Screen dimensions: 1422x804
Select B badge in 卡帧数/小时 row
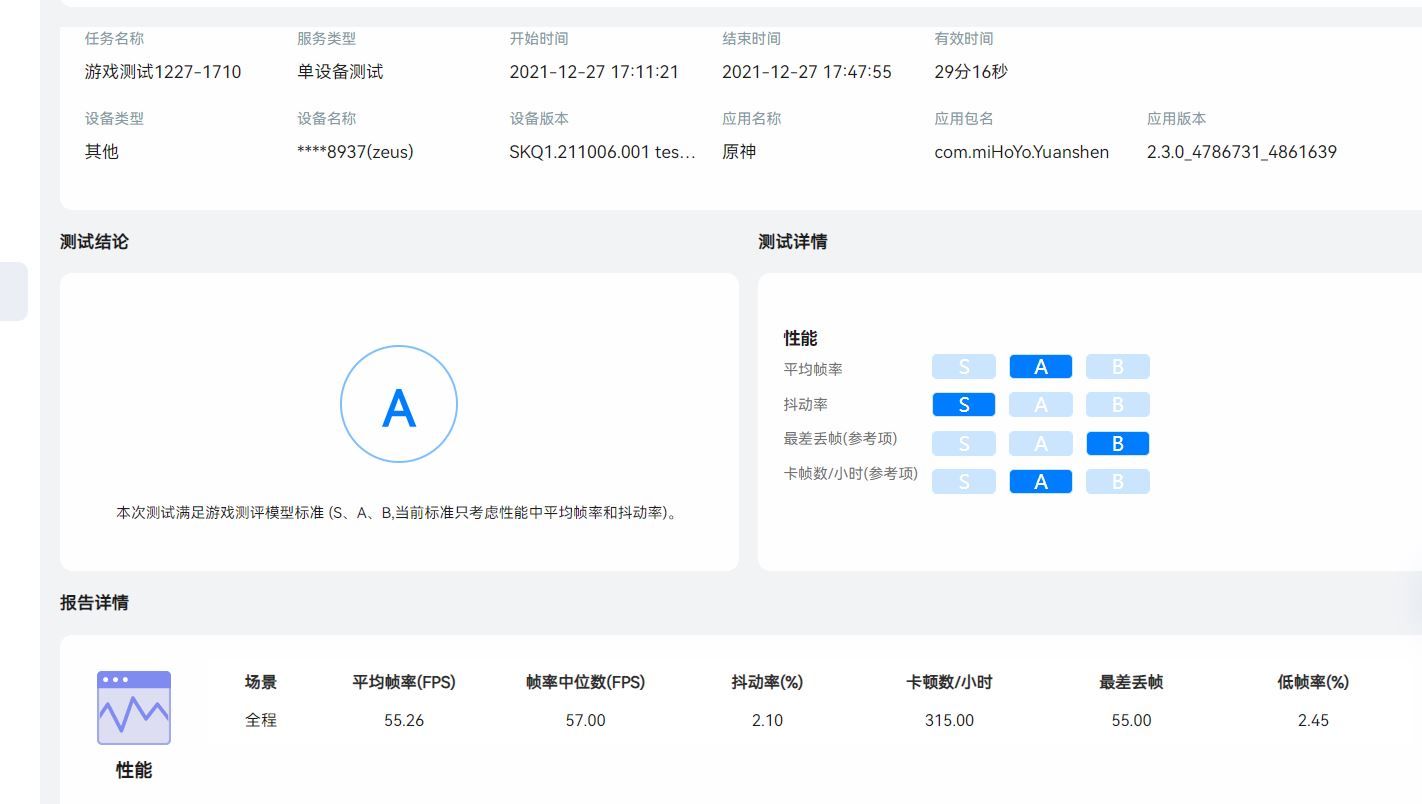point(1118,482)
